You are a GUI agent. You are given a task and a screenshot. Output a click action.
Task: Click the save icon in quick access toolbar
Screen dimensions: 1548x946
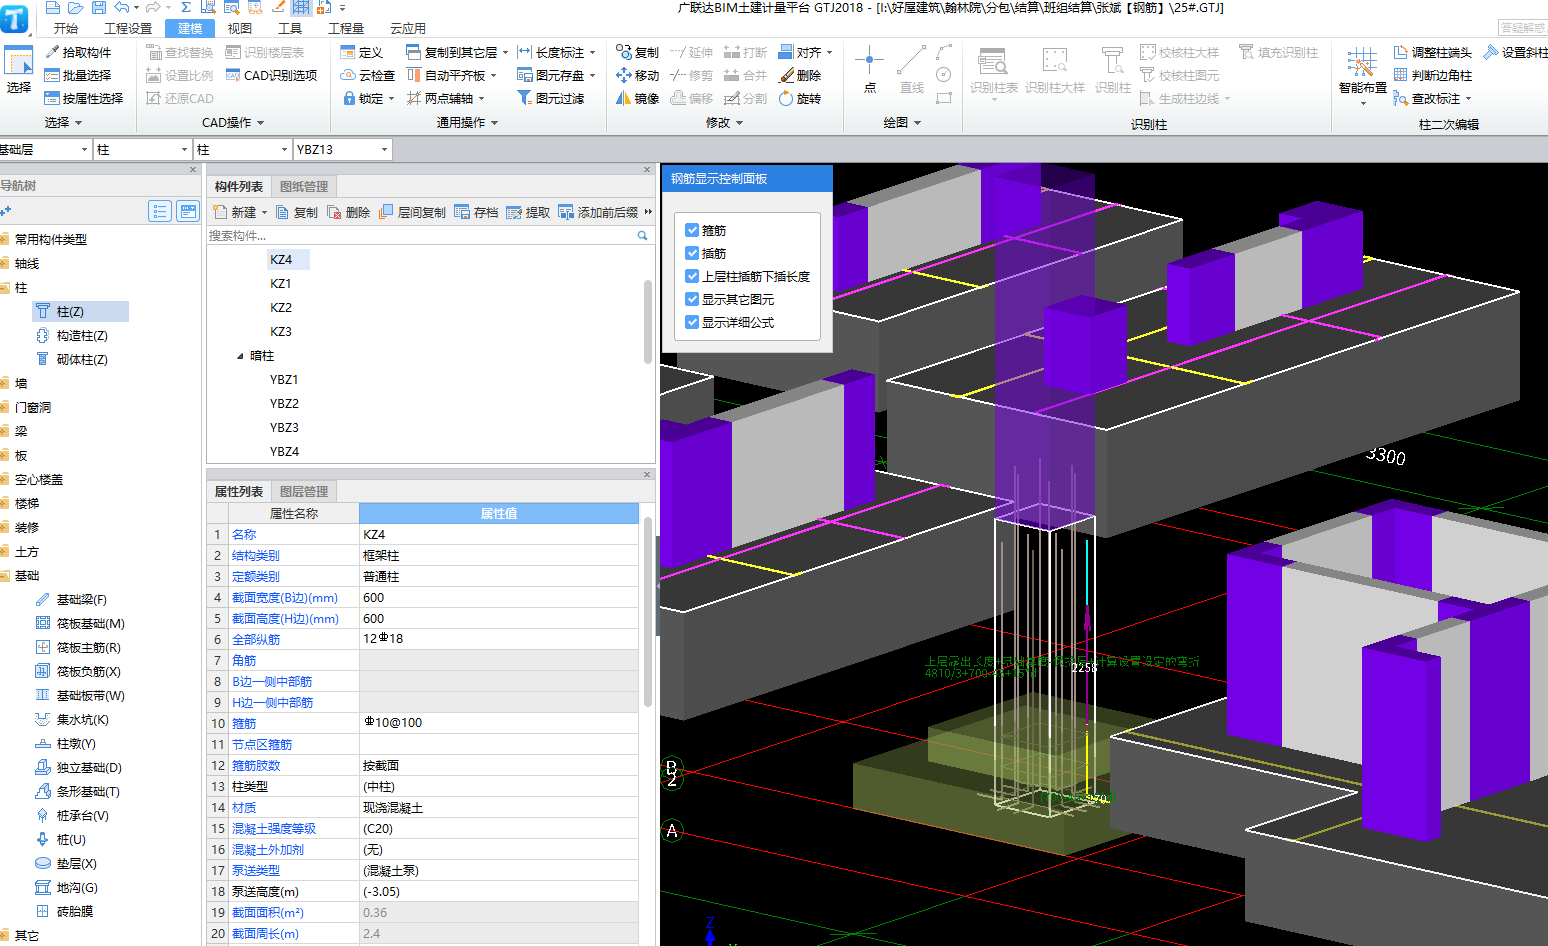[98, 7]
